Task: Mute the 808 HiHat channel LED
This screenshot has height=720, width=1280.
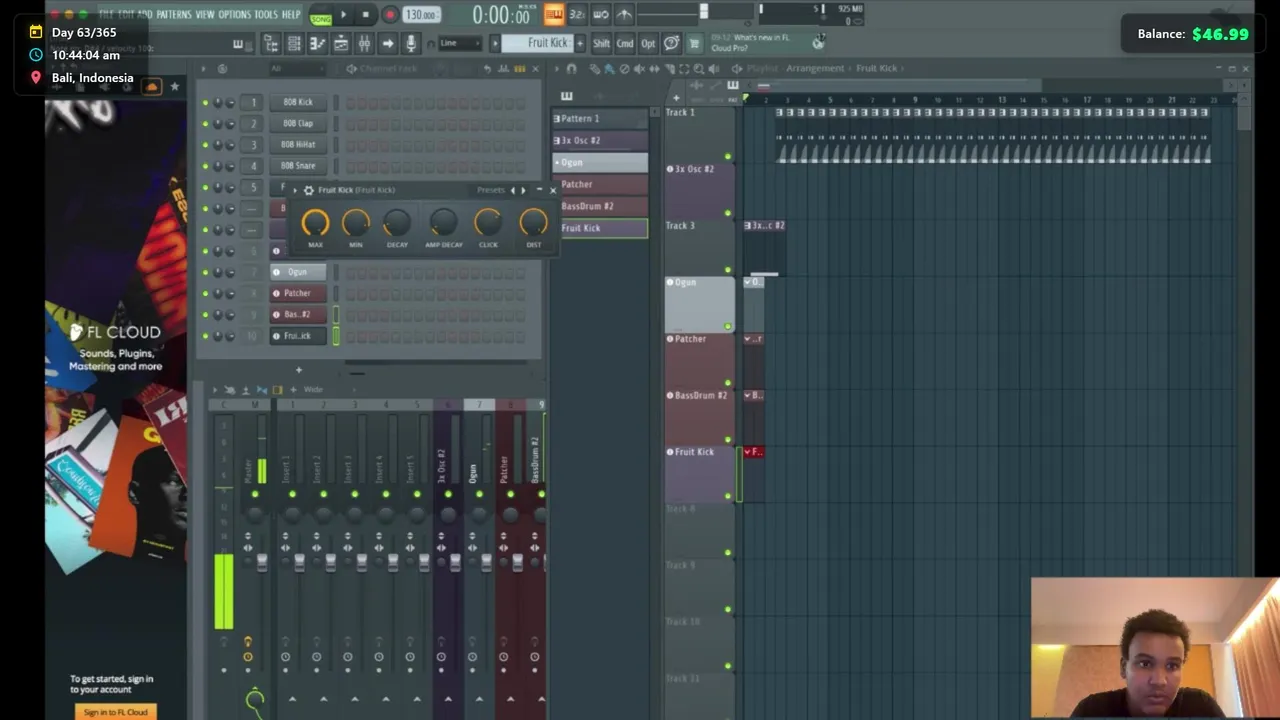Action: click(x=205, y=144)
